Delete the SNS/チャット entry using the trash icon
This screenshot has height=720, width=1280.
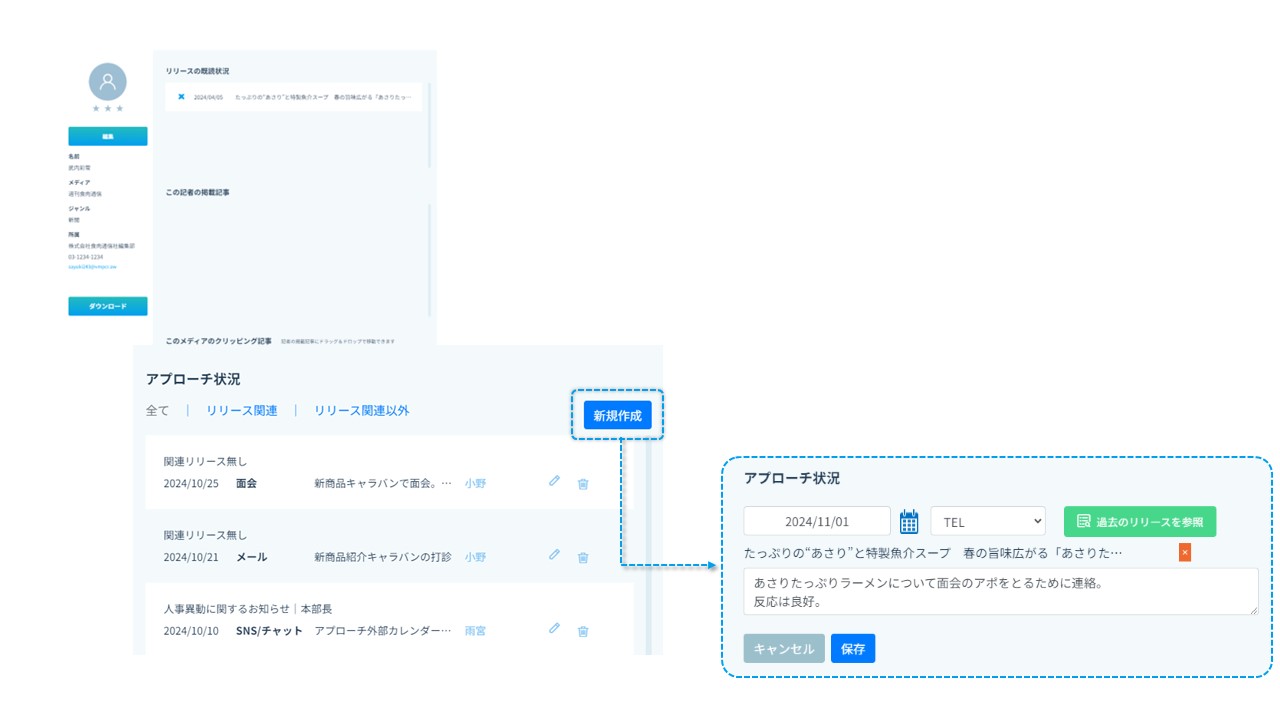583,632
